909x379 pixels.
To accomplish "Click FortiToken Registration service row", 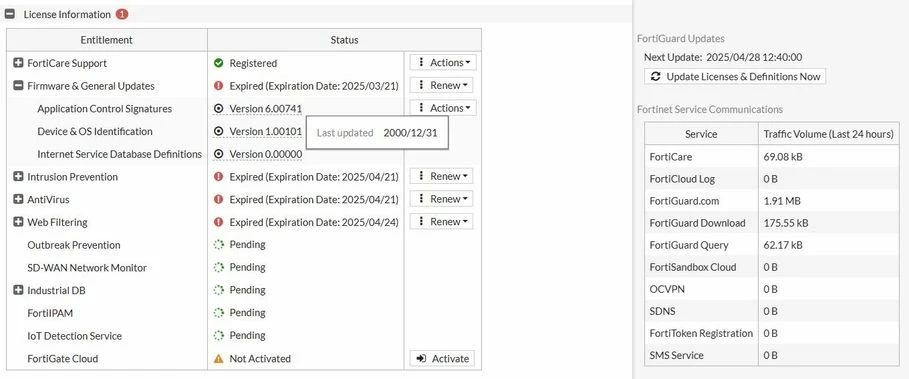I will tap(772, 333).
